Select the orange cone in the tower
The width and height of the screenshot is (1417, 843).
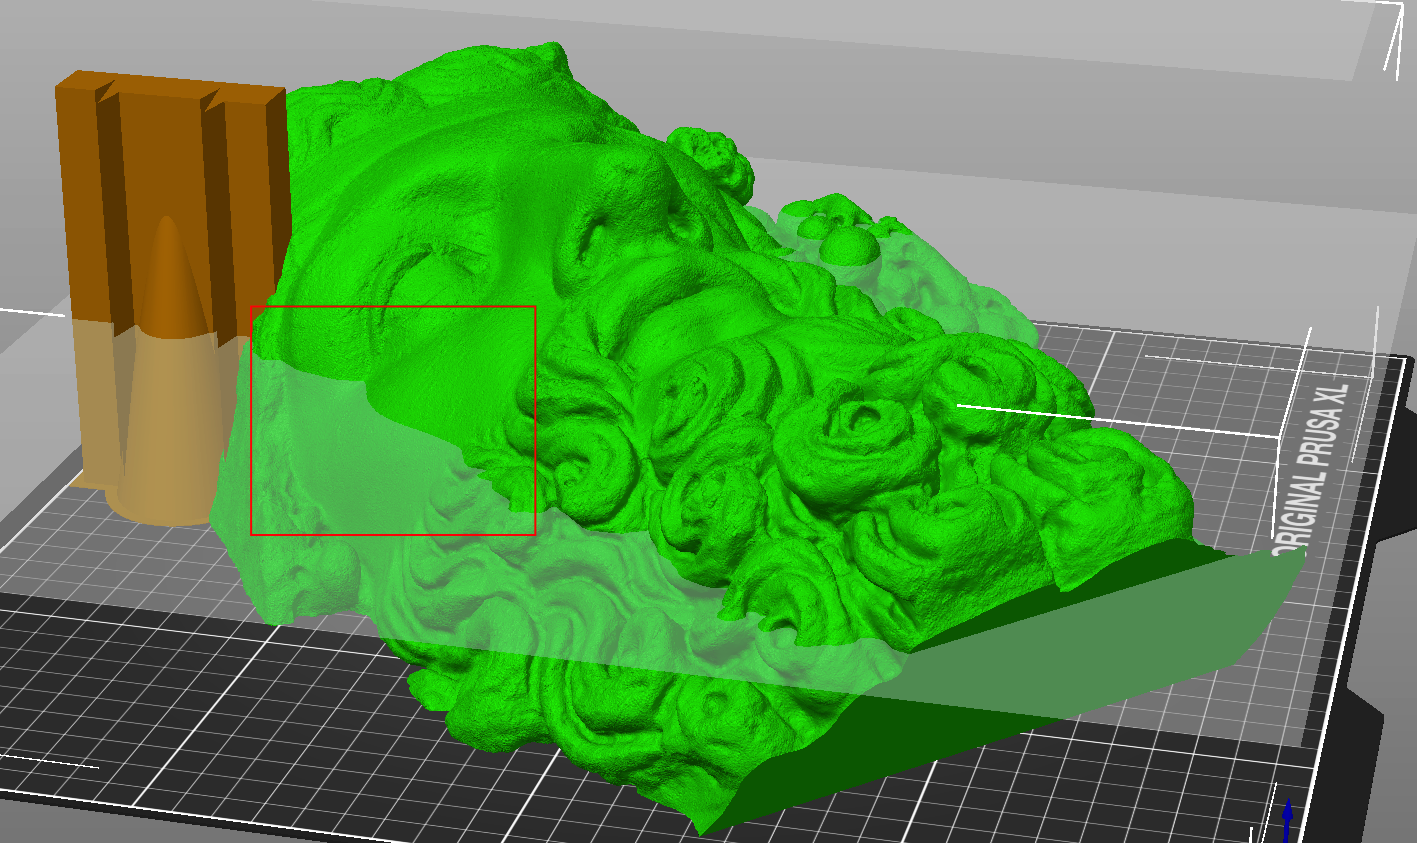[168, 370]
